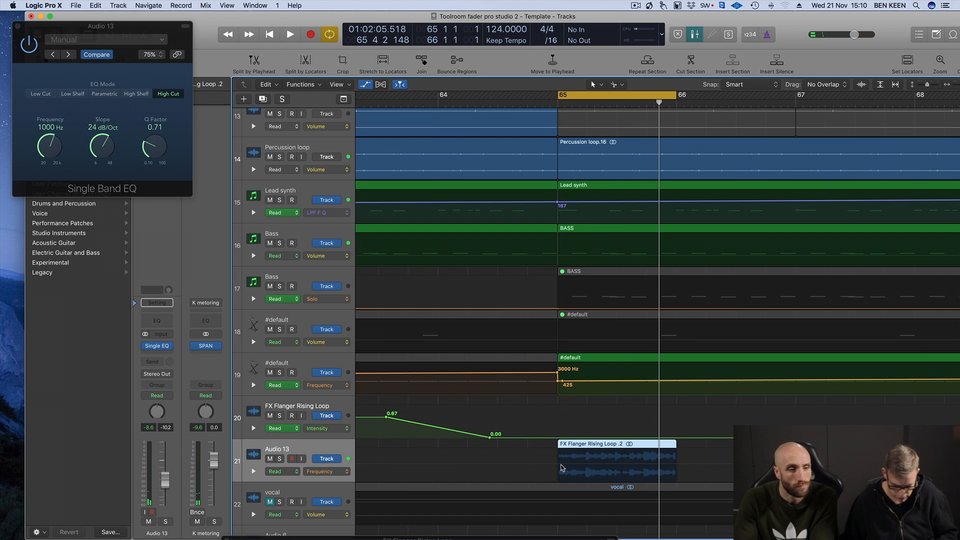Click the plugin link chain icon
Viewport: 960px width, 540px height.
tap(177, 54)
